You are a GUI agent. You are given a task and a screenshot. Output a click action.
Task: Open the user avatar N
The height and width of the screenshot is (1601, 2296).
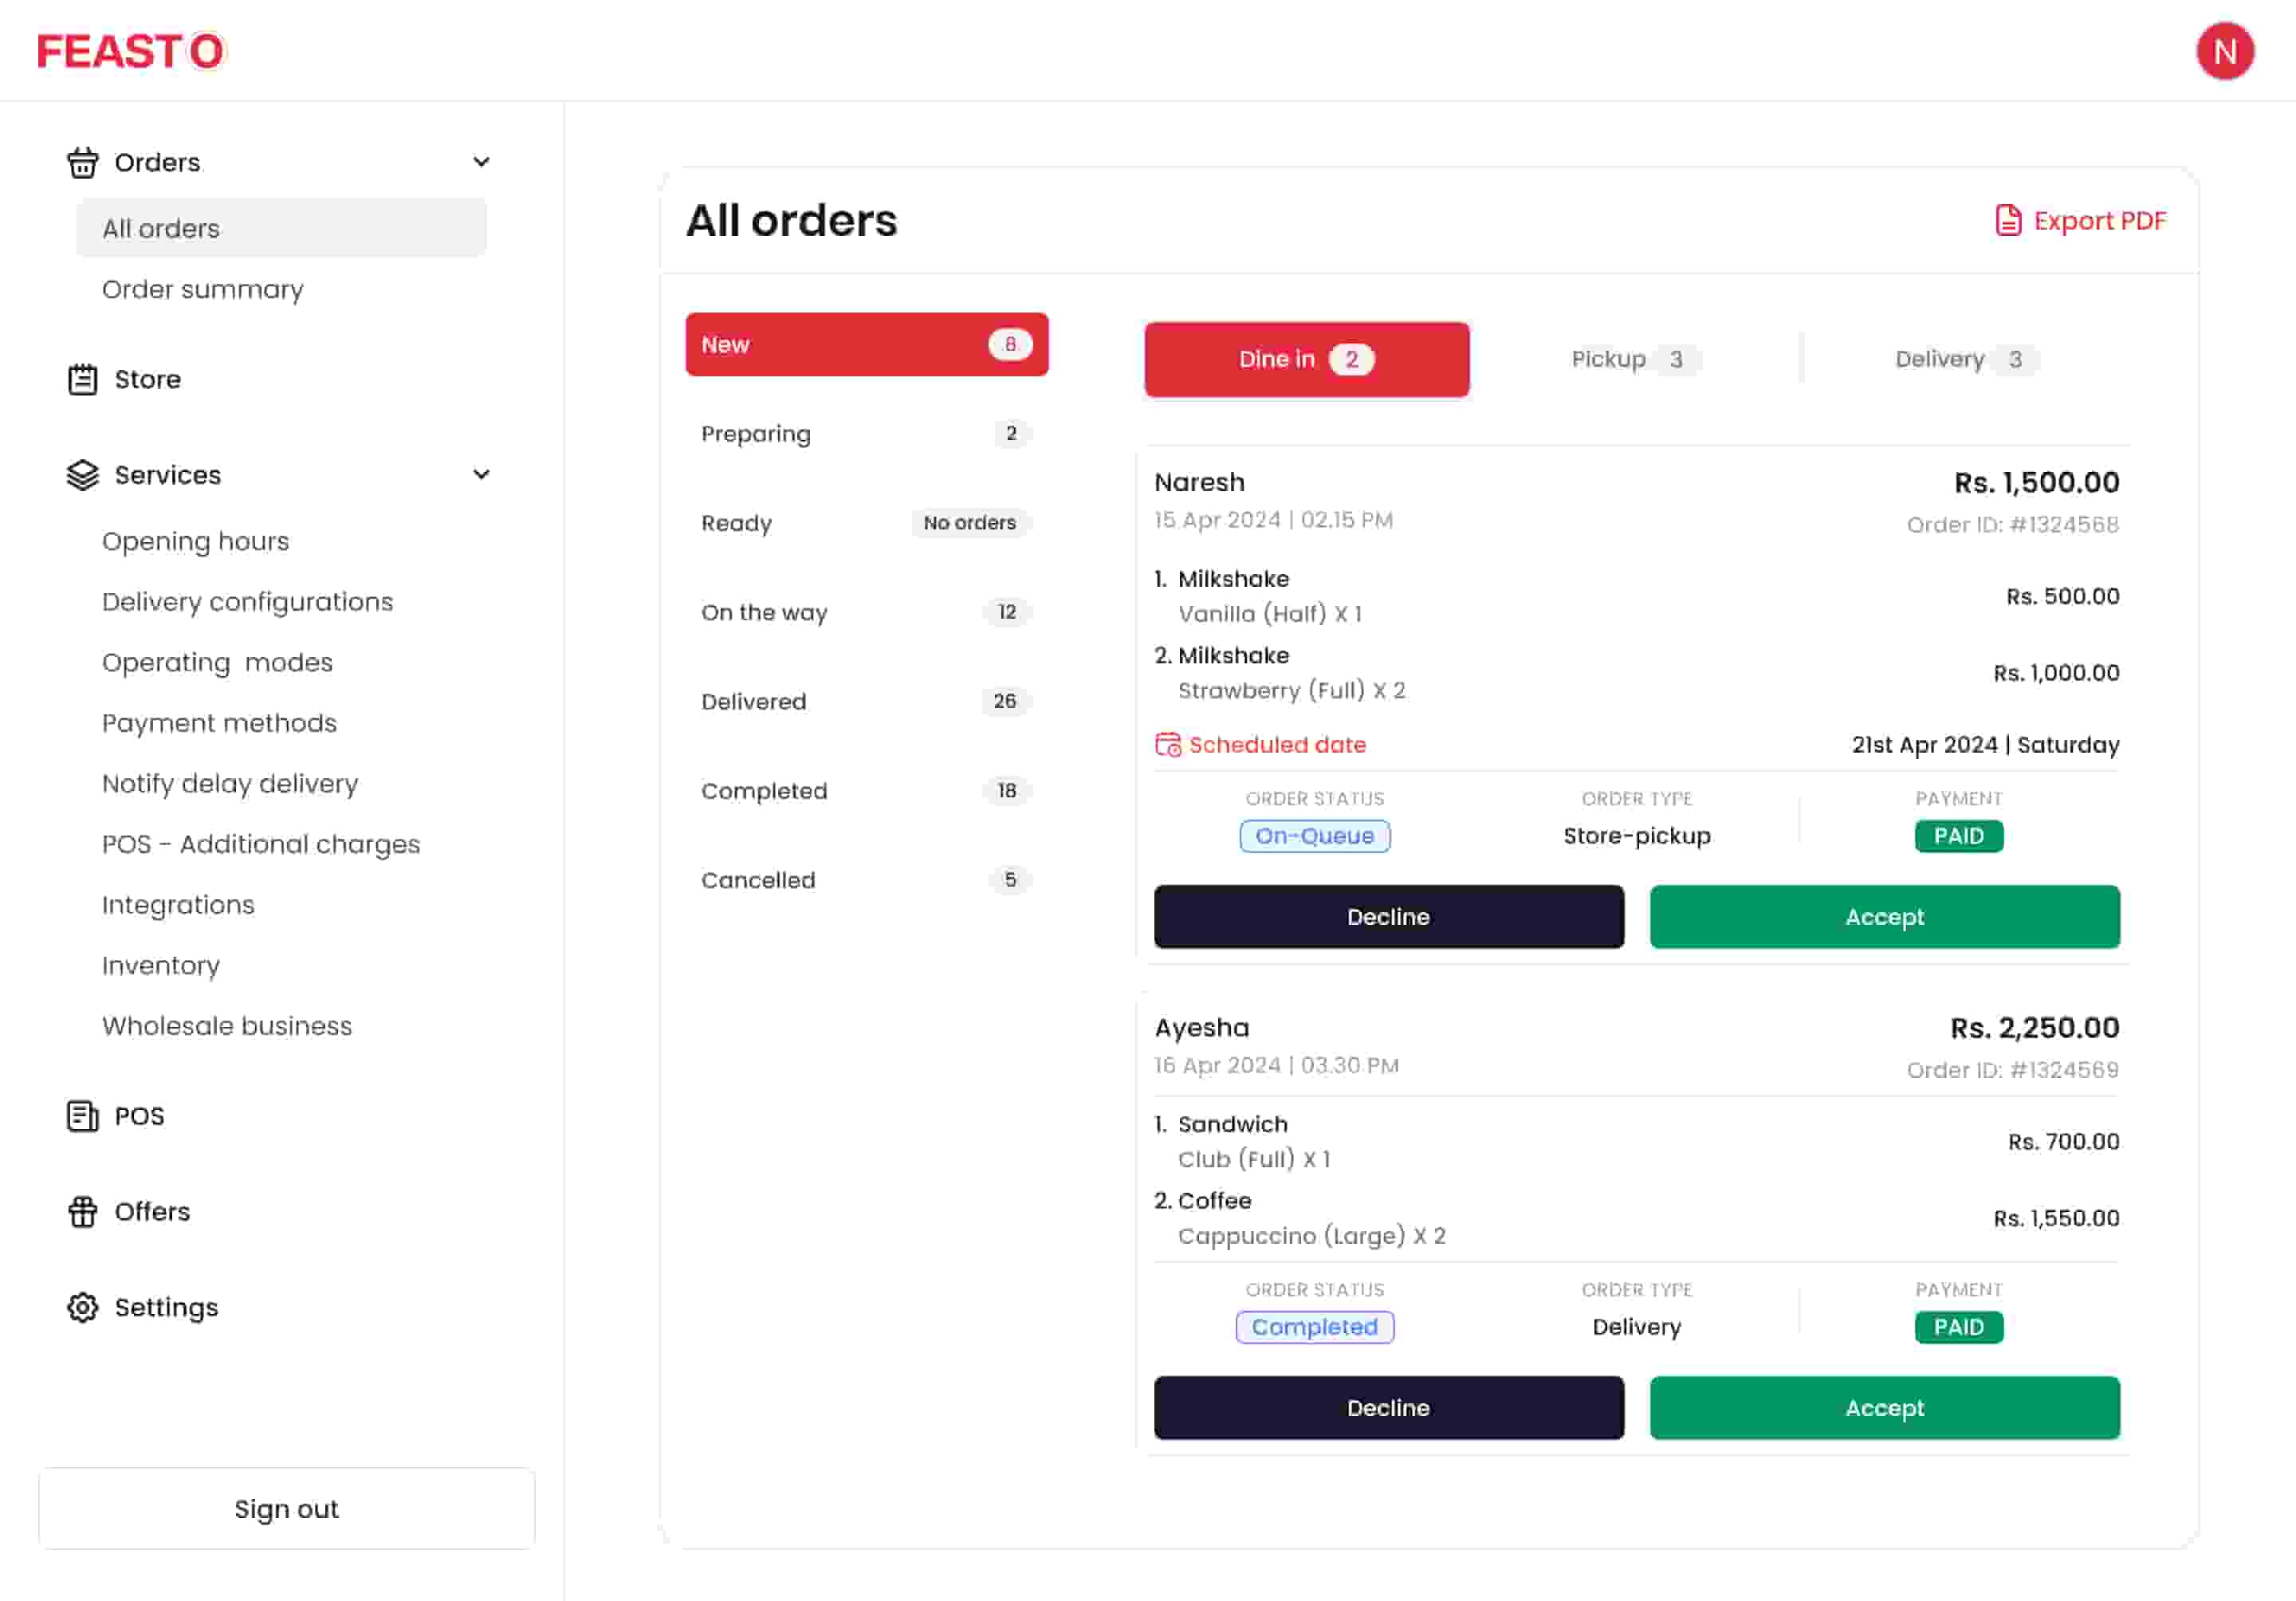[2224, 51]
